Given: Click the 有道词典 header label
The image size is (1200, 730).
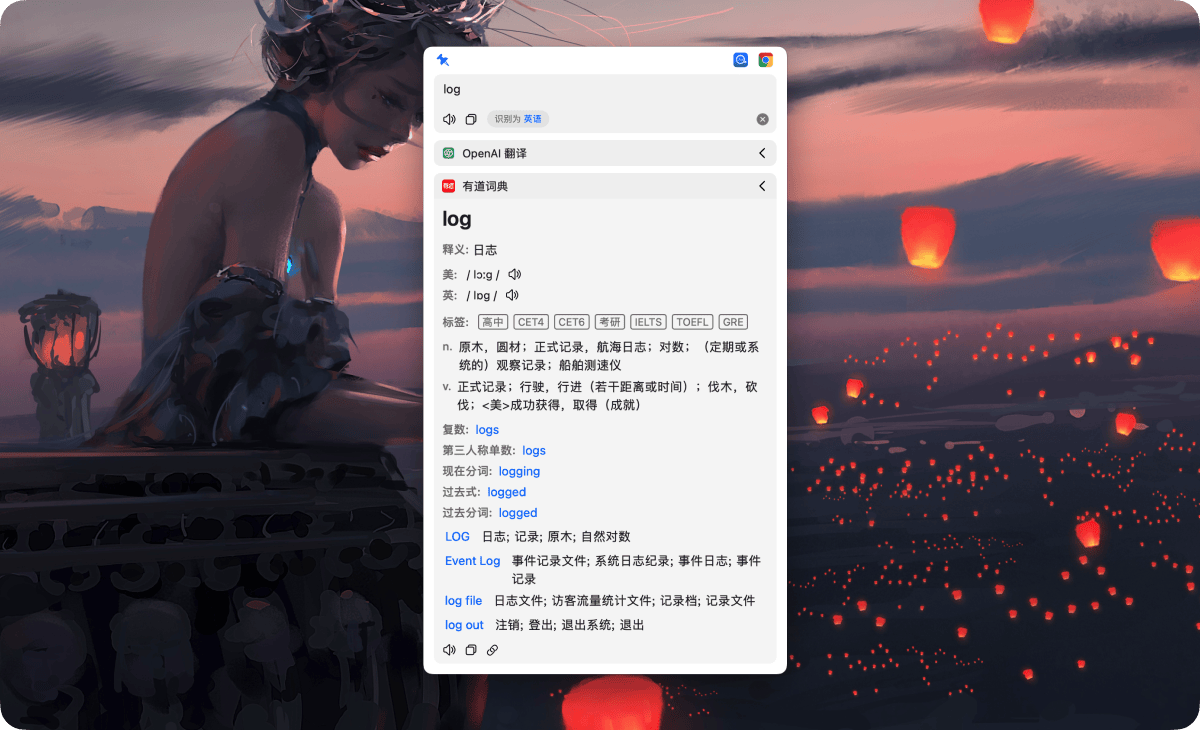Looking at the screenshot, I should tap(485, 186).
